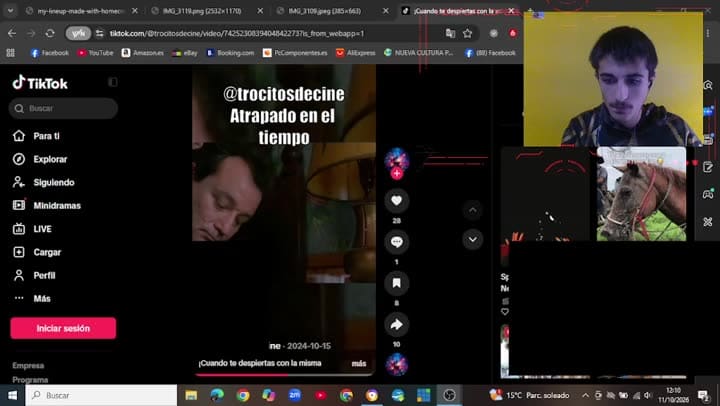Open the browser tab list dropdown
This screenshot has height=406, width=720.
coord(10,11)
